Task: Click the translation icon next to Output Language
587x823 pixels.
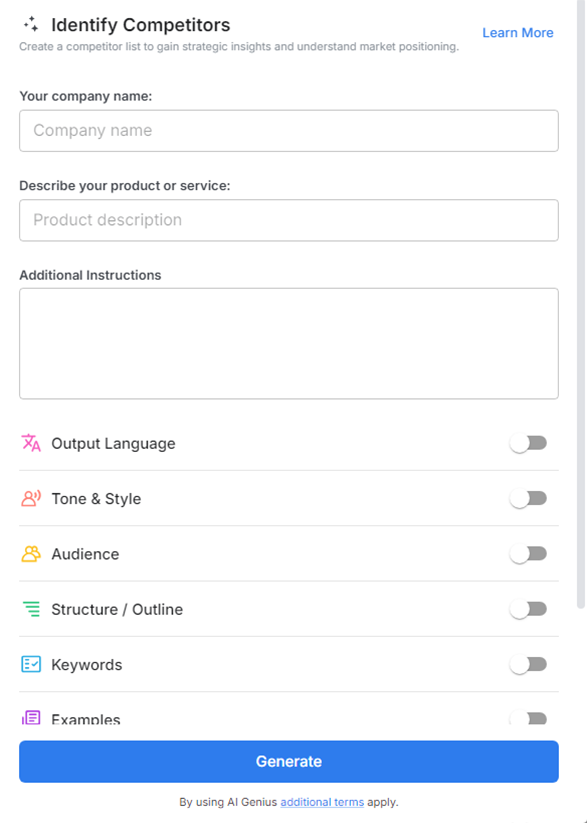Action: pyautogui.click(x=29, y=443)
